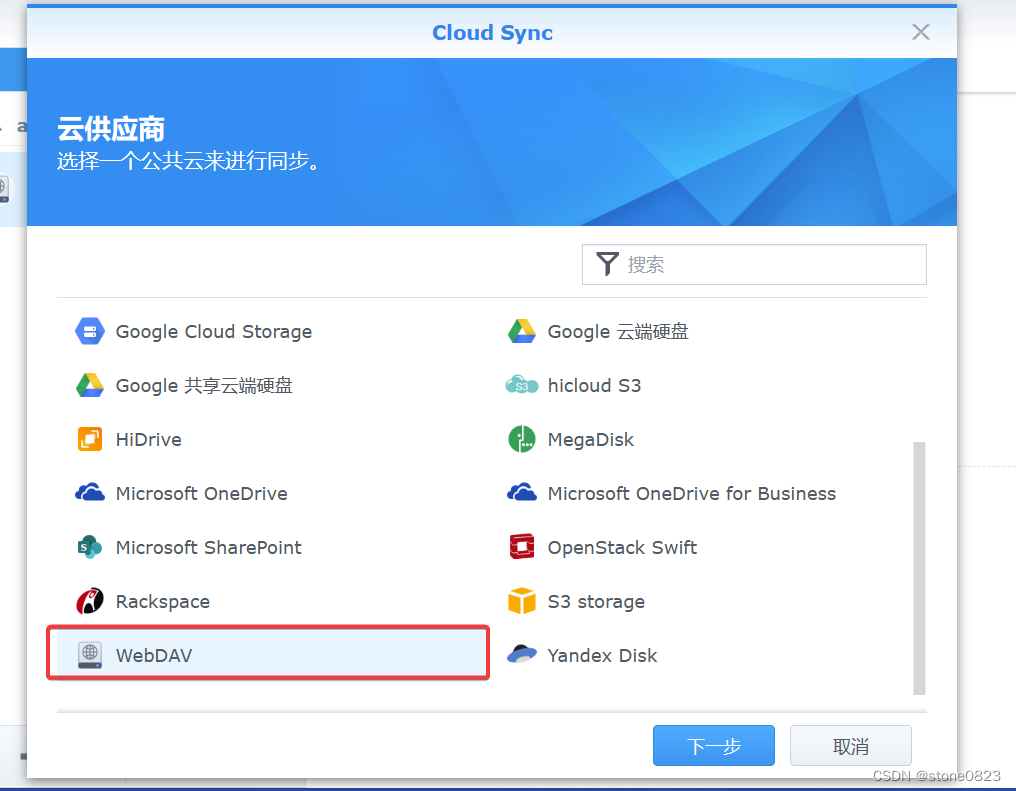Click the S3 storage box icon
The width and height of the screenshot is (1016, 791).
(522, 601)
